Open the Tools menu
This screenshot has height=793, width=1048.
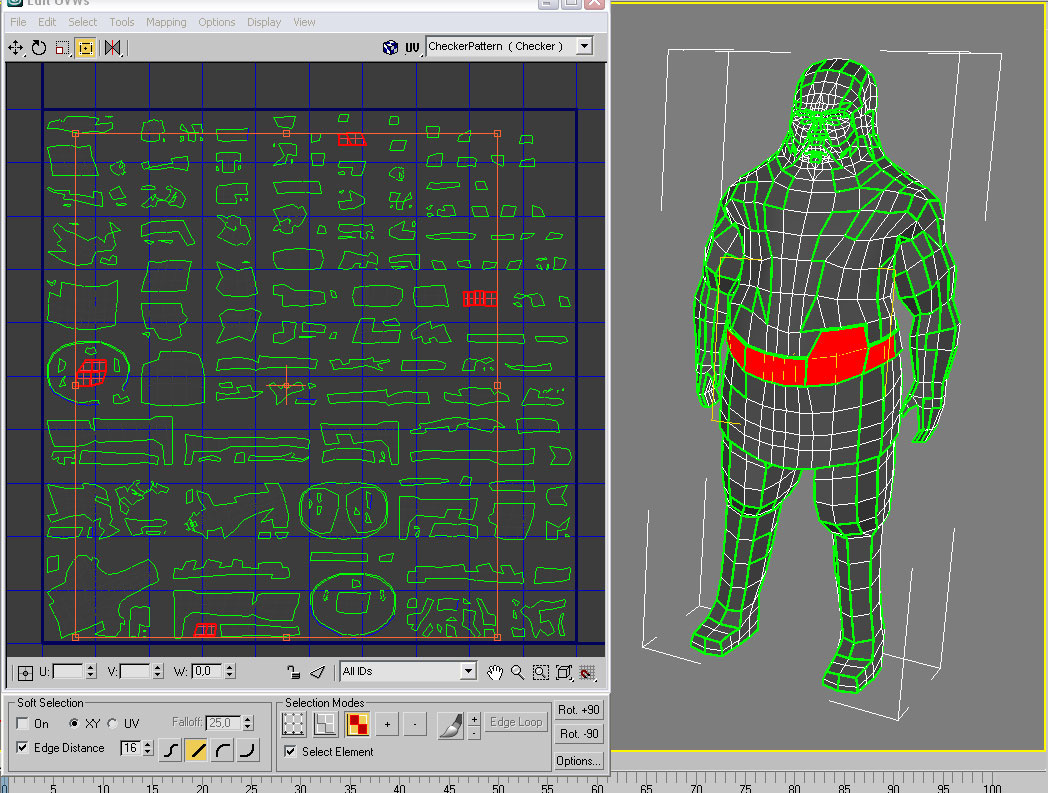(122, 22)
